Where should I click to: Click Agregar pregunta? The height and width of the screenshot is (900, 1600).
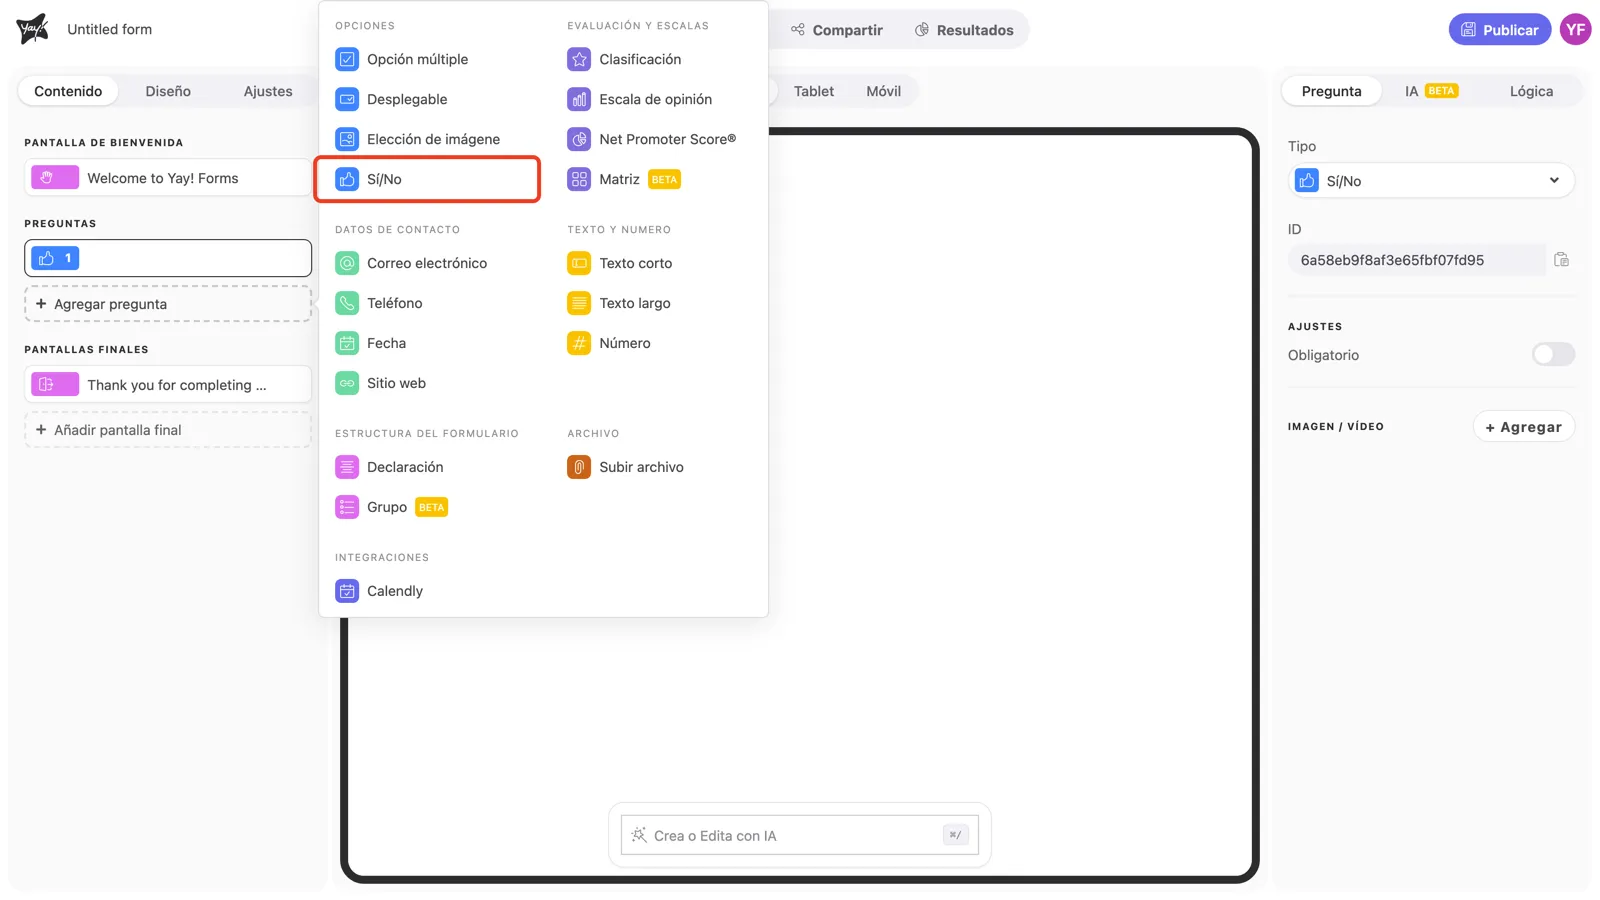coord(168,304)
